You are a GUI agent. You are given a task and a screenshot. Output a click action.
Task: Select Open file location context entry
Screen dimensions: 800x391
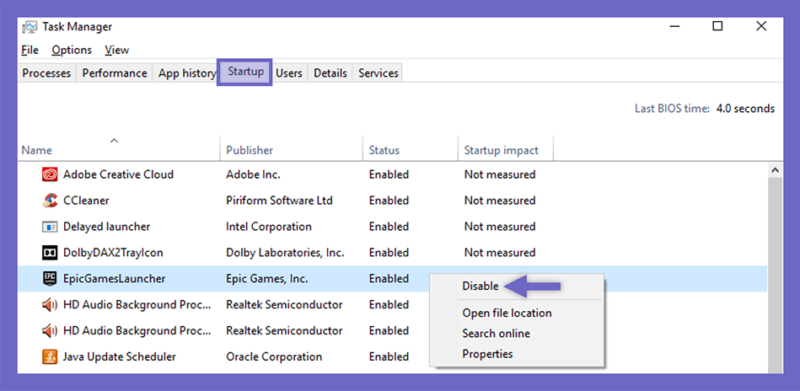pos(507,313)
